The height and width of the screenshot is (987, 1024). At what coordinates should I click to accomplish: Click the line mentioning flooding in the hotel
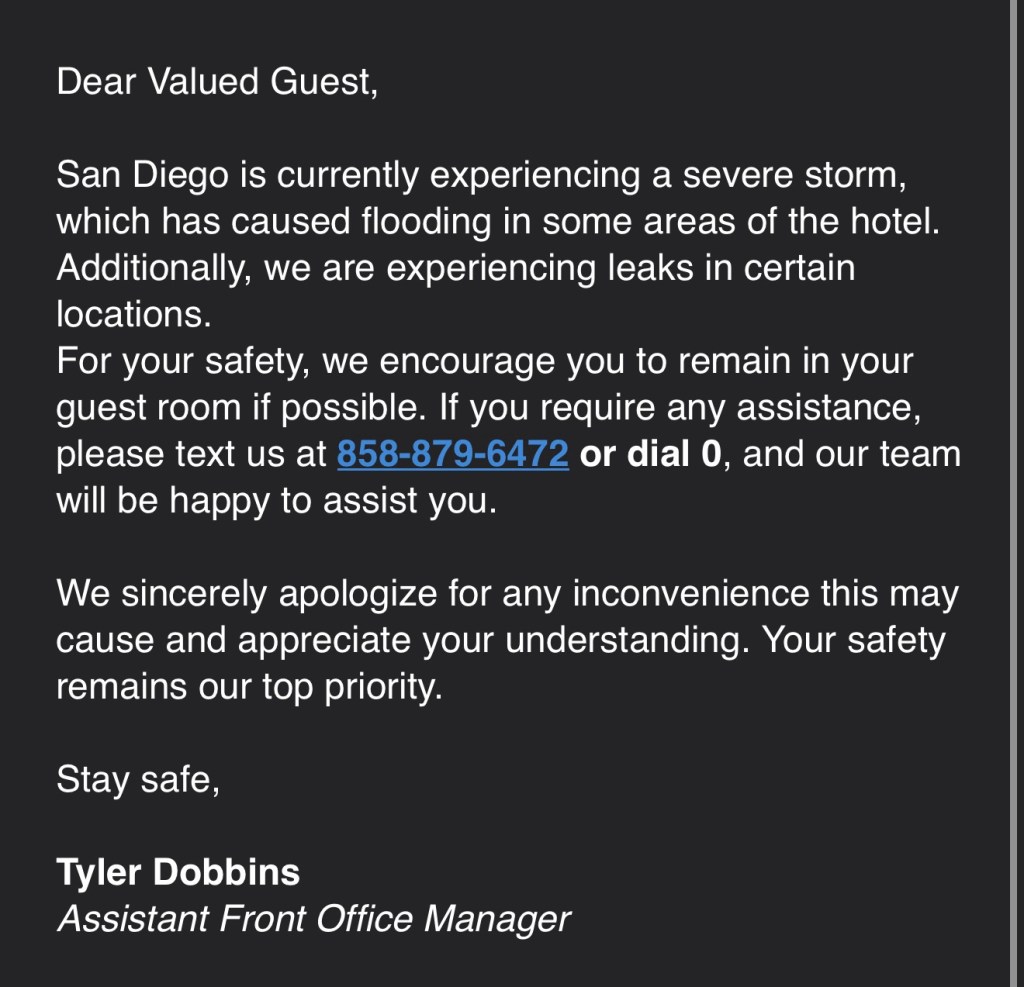pos(498,221)
